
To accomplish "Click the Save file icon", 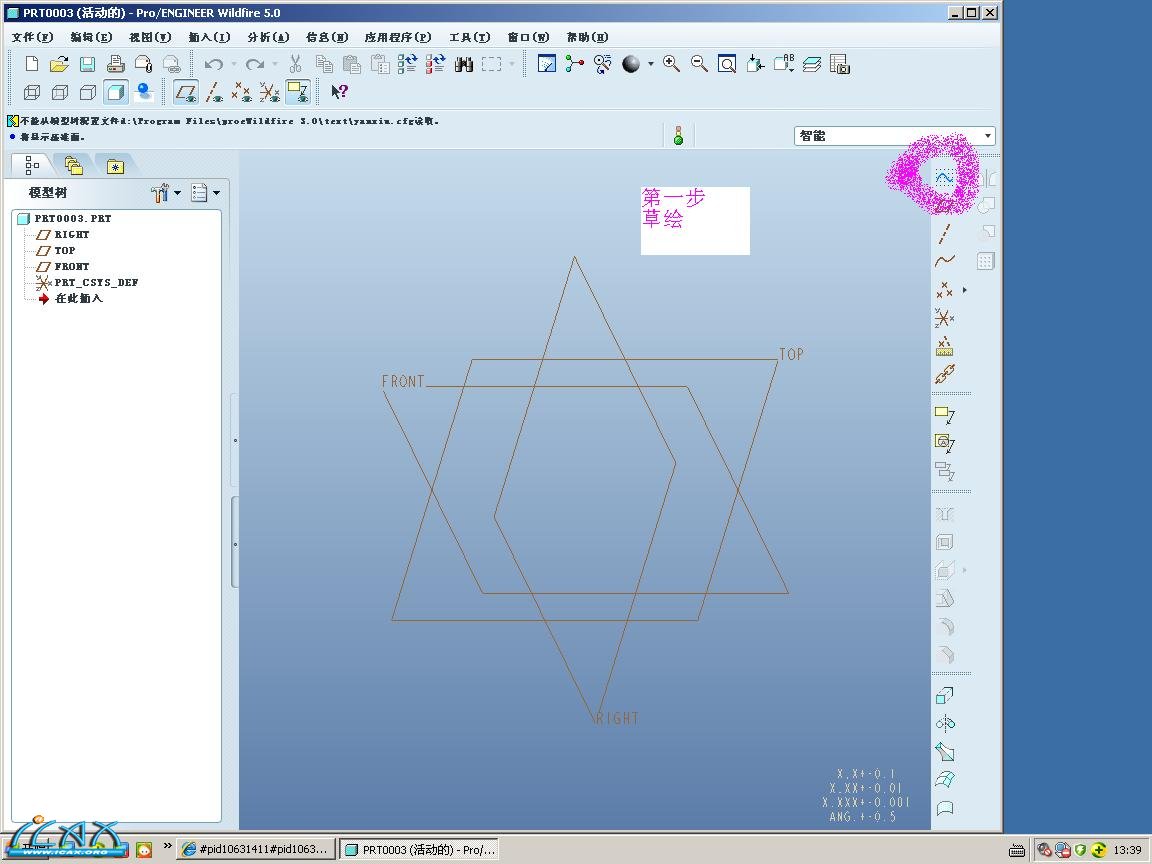I will click(x=88, y=64).
